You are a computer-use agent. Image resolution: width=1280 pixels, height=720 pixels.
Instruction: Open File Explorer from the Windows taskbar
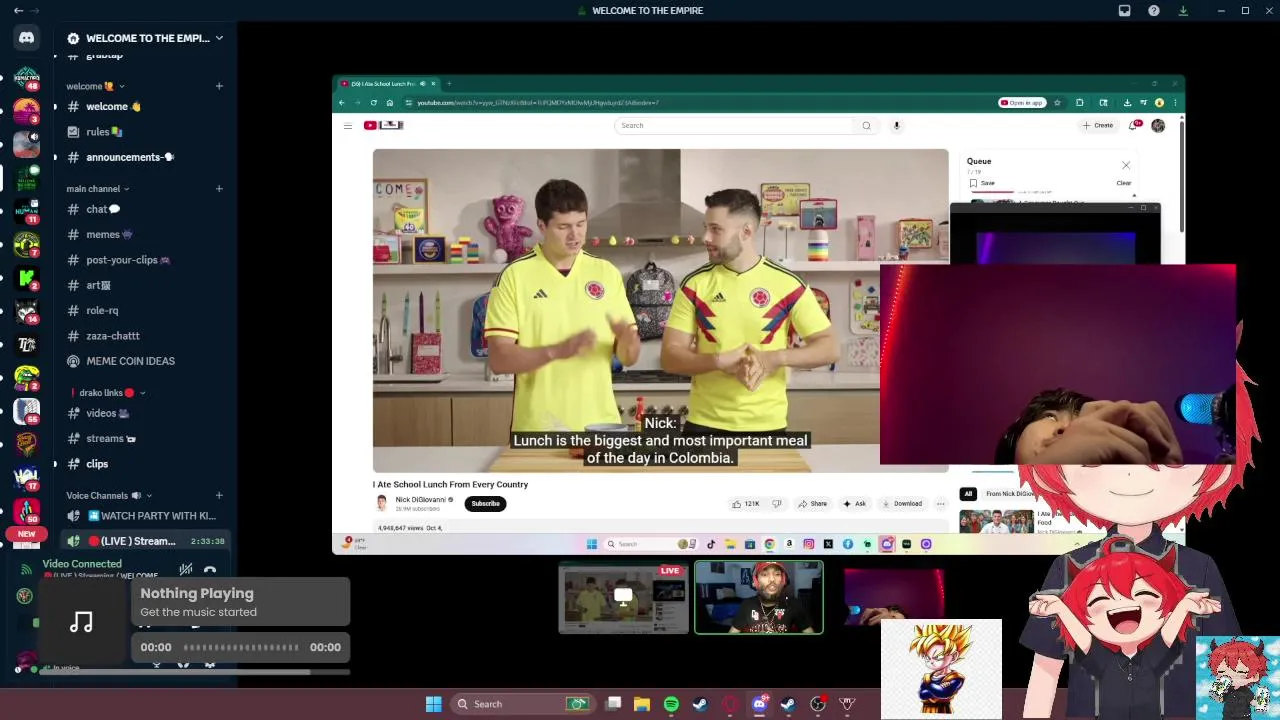tap(642, 704)
